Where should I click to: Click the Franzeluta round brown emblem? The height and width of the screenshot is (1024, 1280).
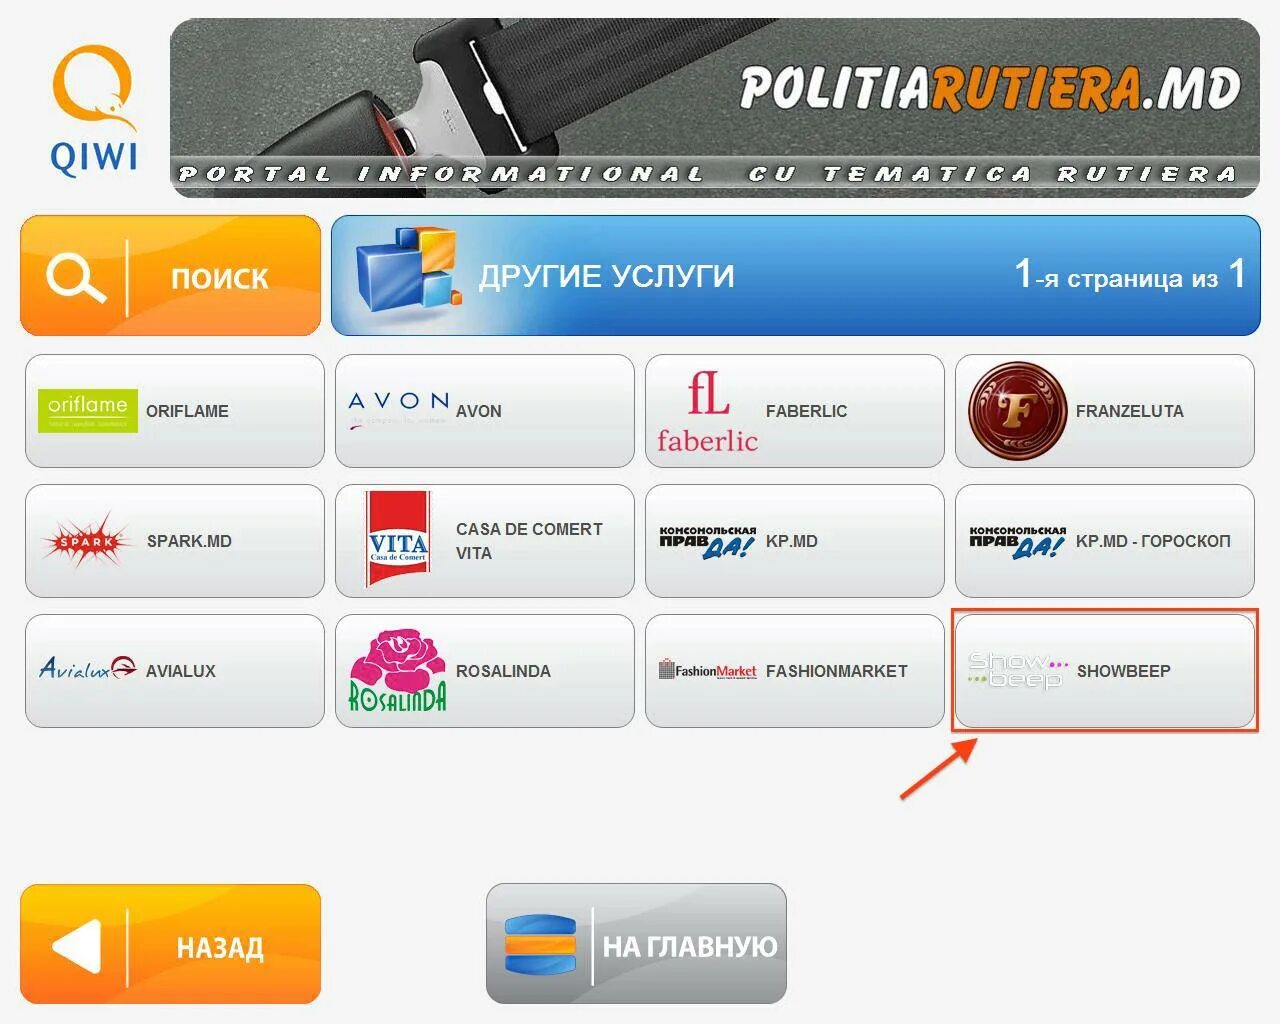[x=1017, y=411]
